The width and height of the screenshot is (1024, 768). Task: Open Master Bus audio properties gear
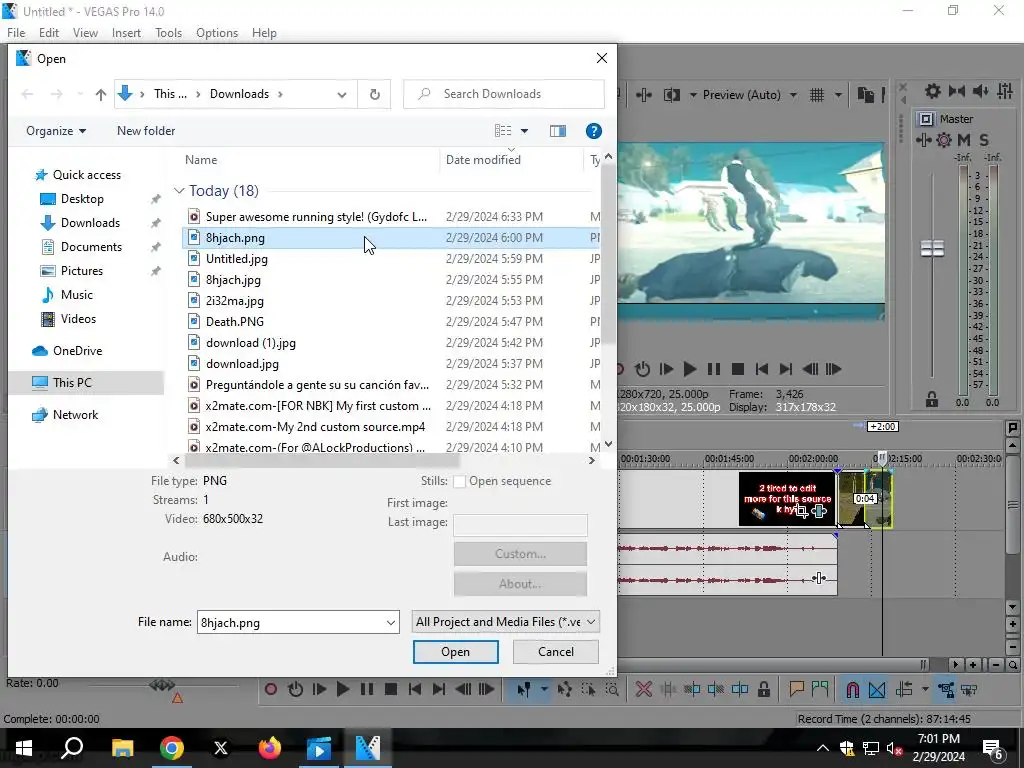tap(933, 91)
